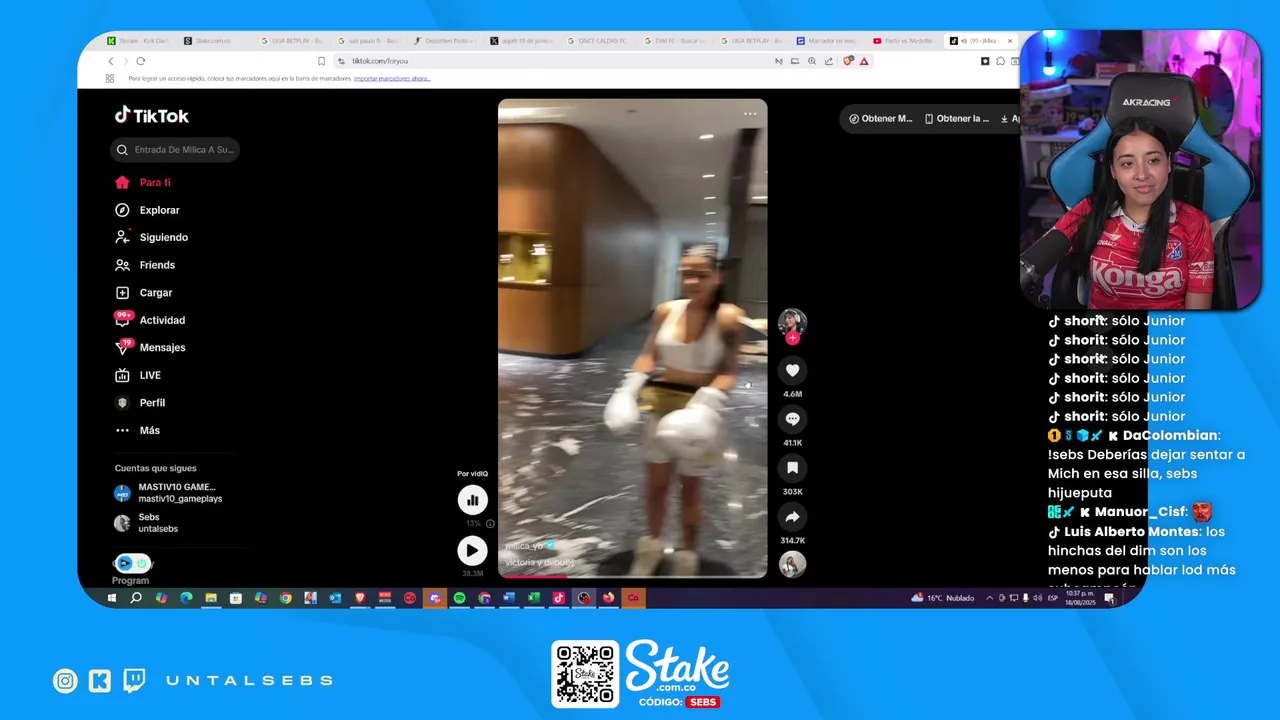Open the taskbar clock showing 10:37 p. m.
The height and width of the screenshot is (720, 1280).
click(x=1079, y=598)
